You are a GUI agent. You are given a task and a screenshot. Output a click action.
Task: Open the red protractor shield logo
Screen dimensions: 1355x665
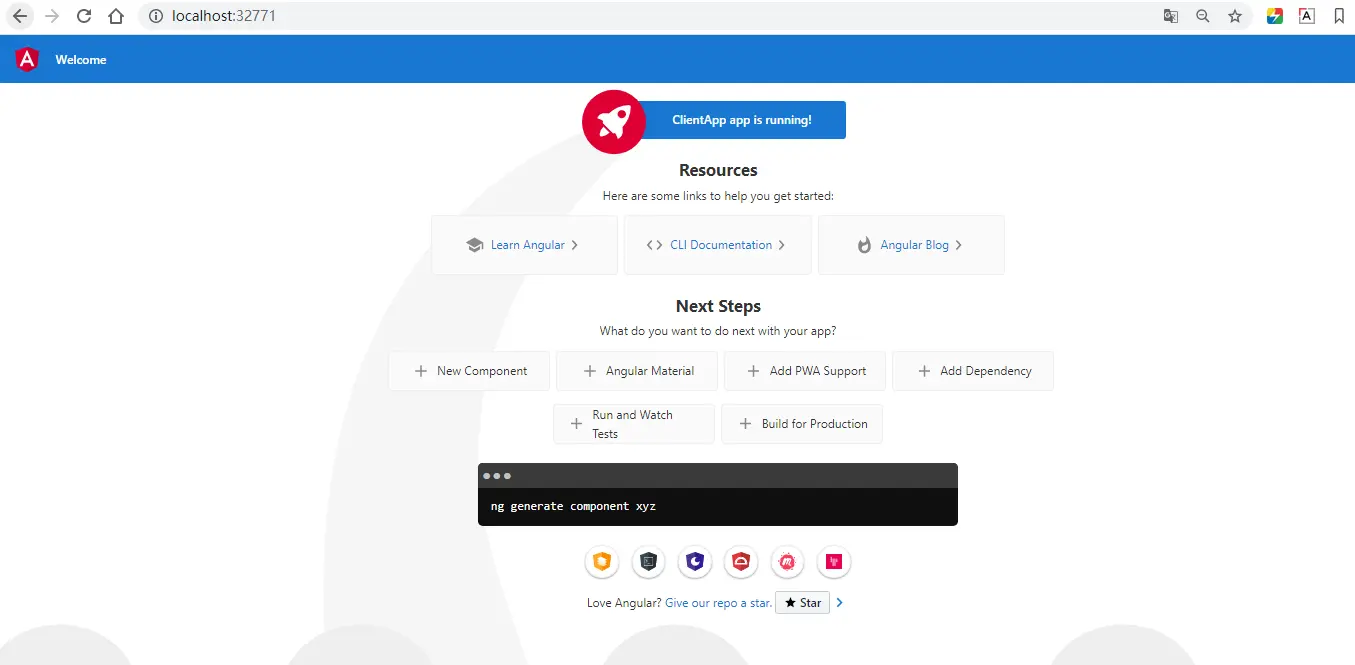tap(741, 562)
